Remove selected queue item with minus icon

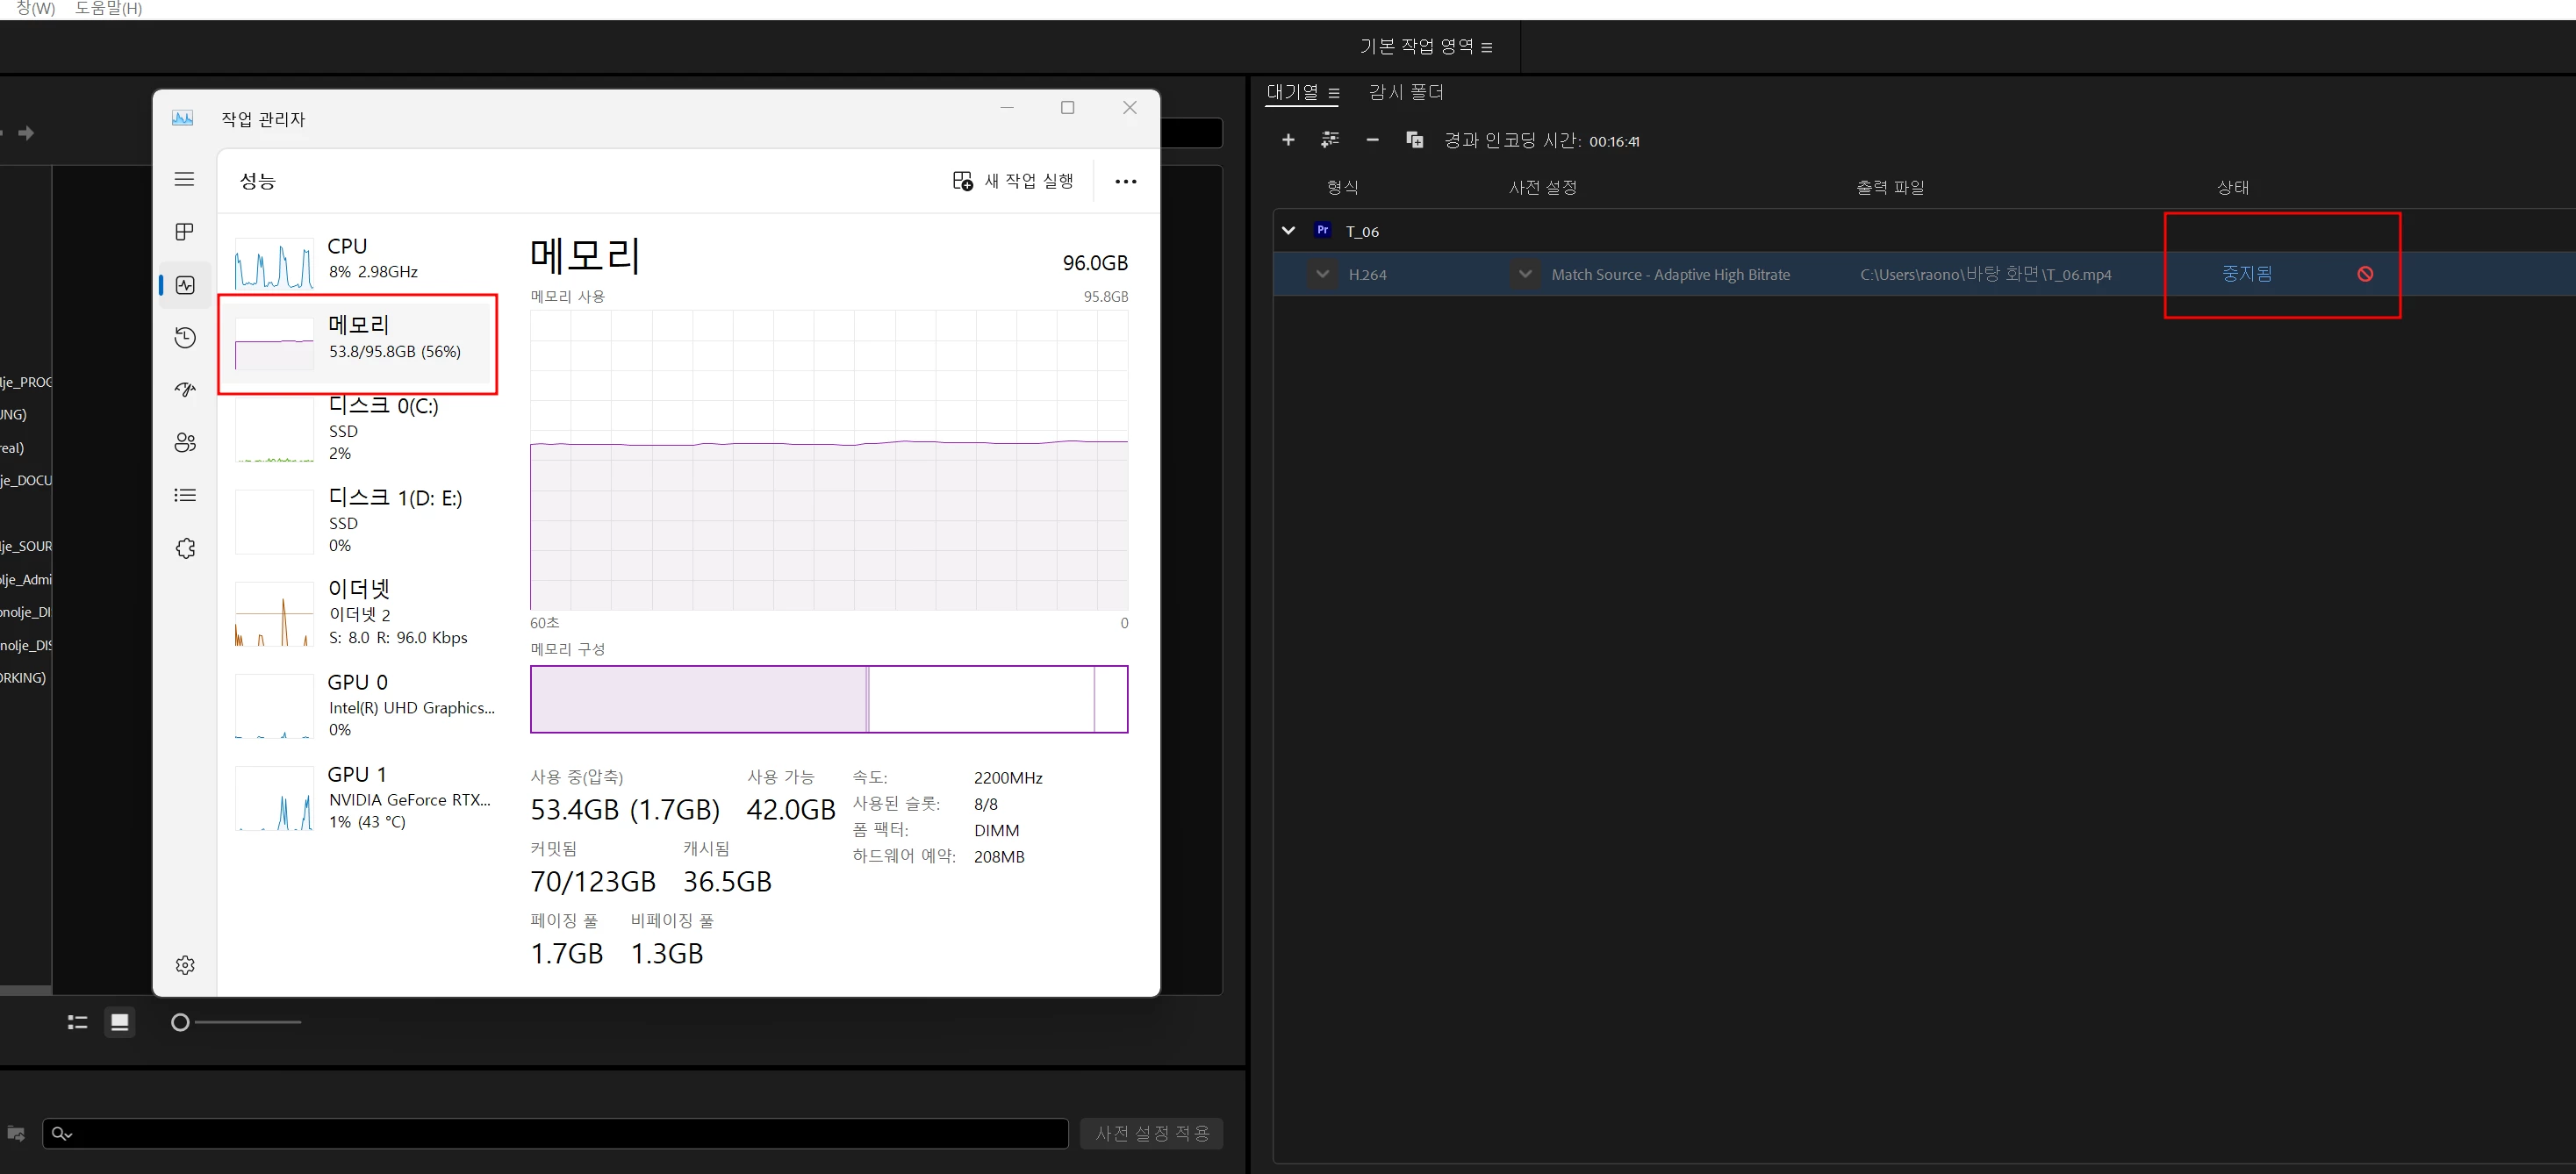click(x=1372, y=140)
